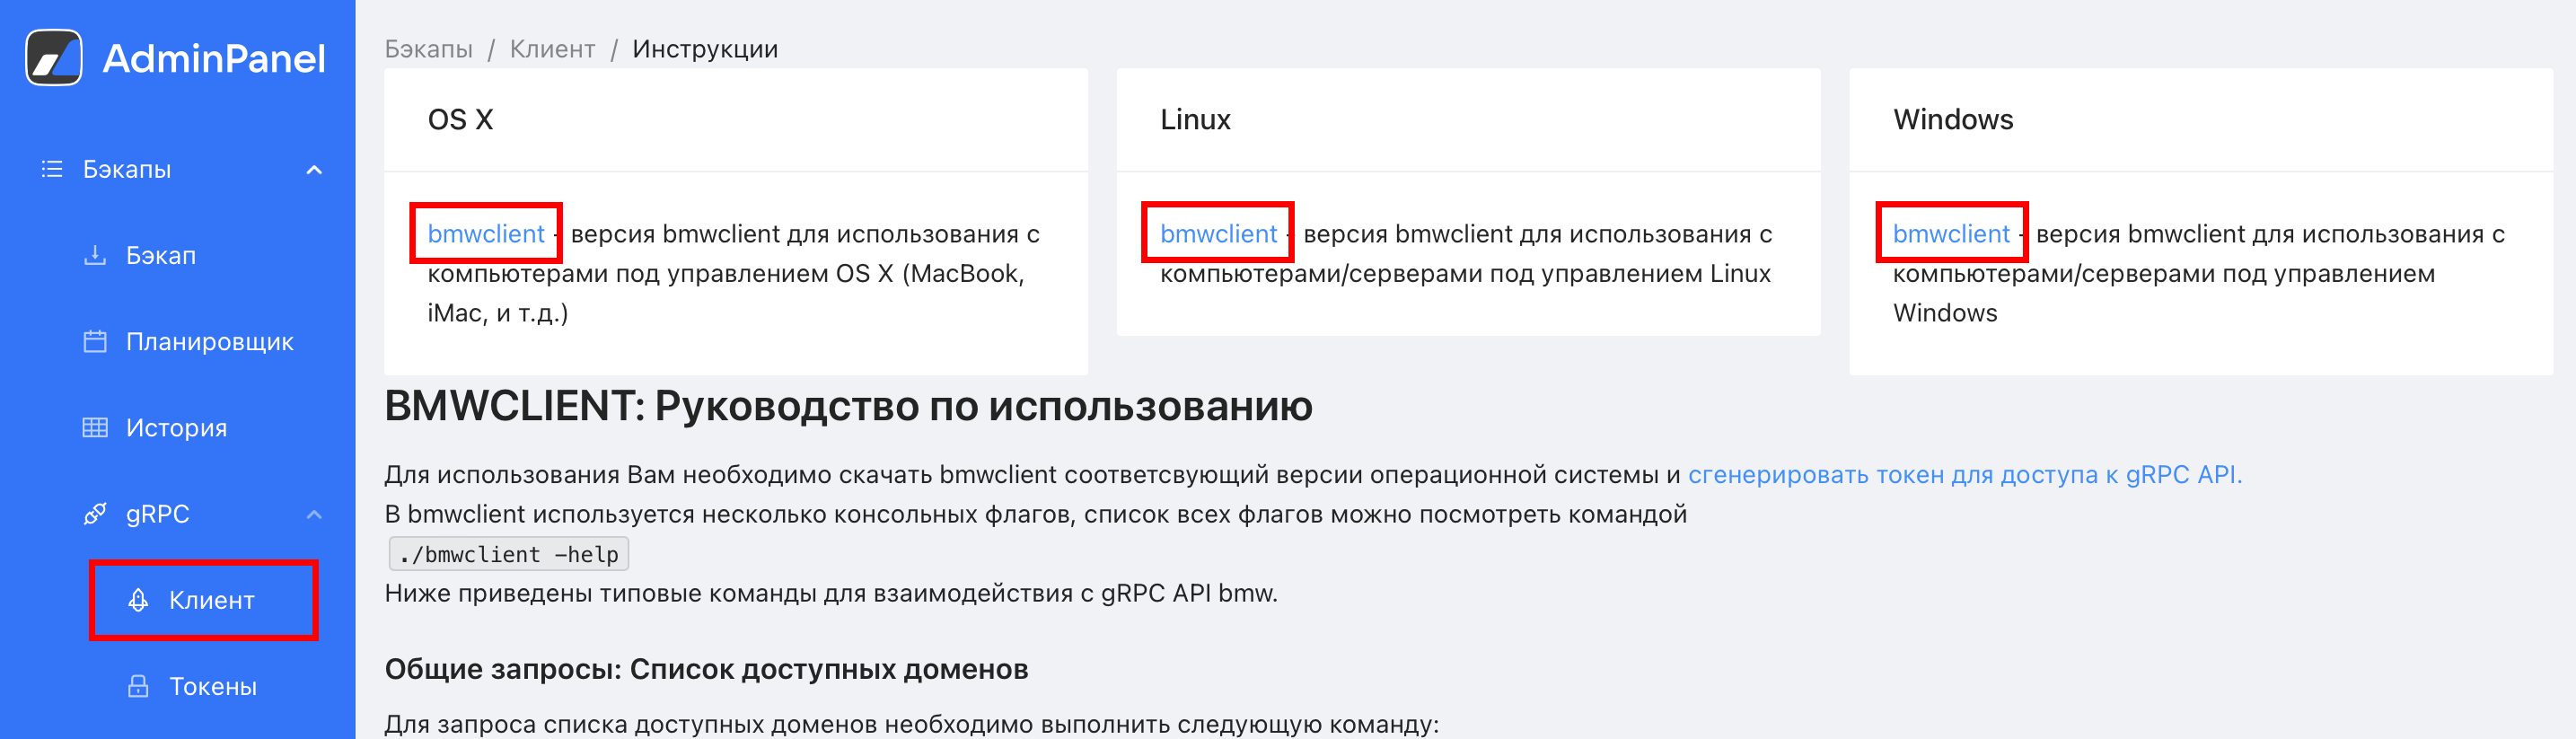Click the AdminPanel logo icon
This screenshot has height=739, width=2576.
[x=54, y=58]
